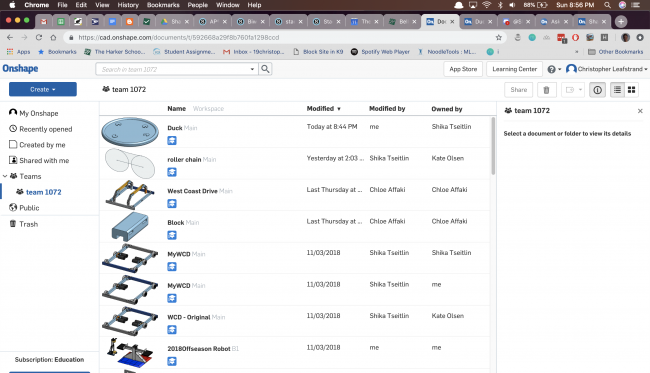Open Chrome File menu
Image resolution: width=650 pixels, height=373 pixels.
63,5
